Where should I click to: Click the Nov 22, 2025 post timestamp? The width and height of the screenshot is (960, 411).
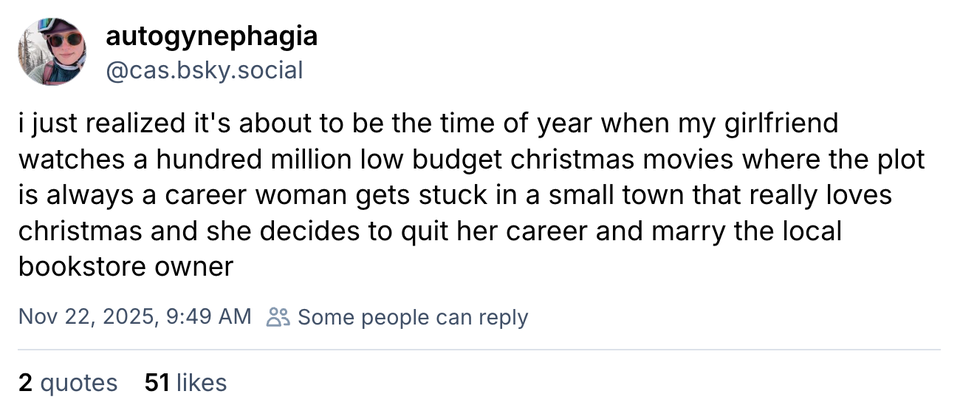pyautogui.click(x=134, y=318)
